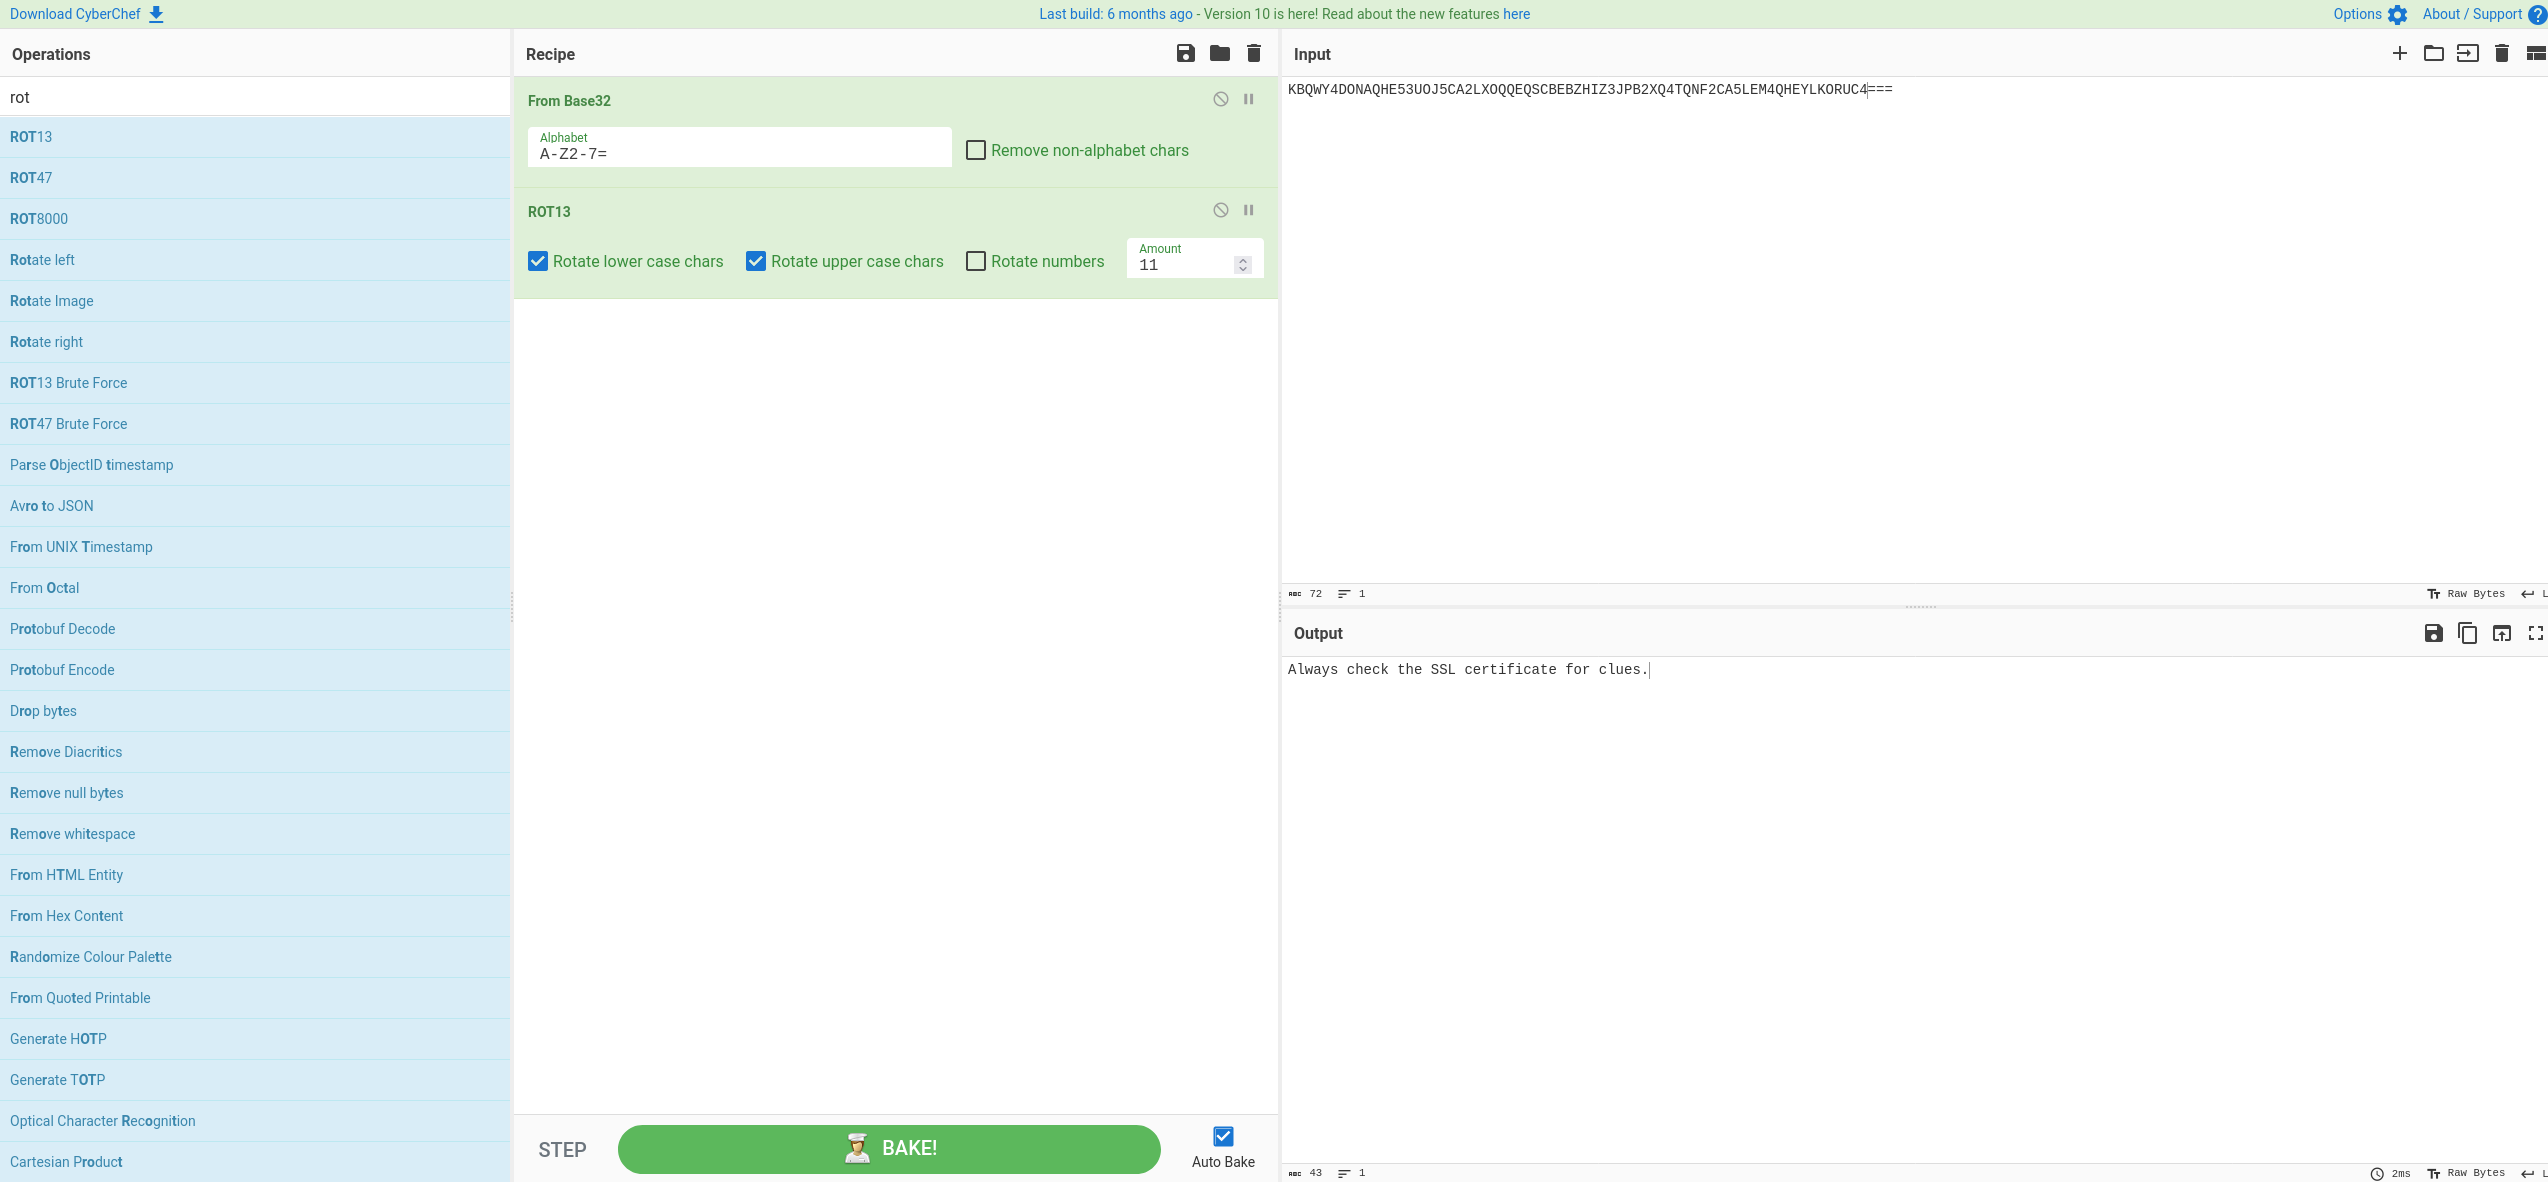Check Remove non-alphabet chars

coord(976,150)
